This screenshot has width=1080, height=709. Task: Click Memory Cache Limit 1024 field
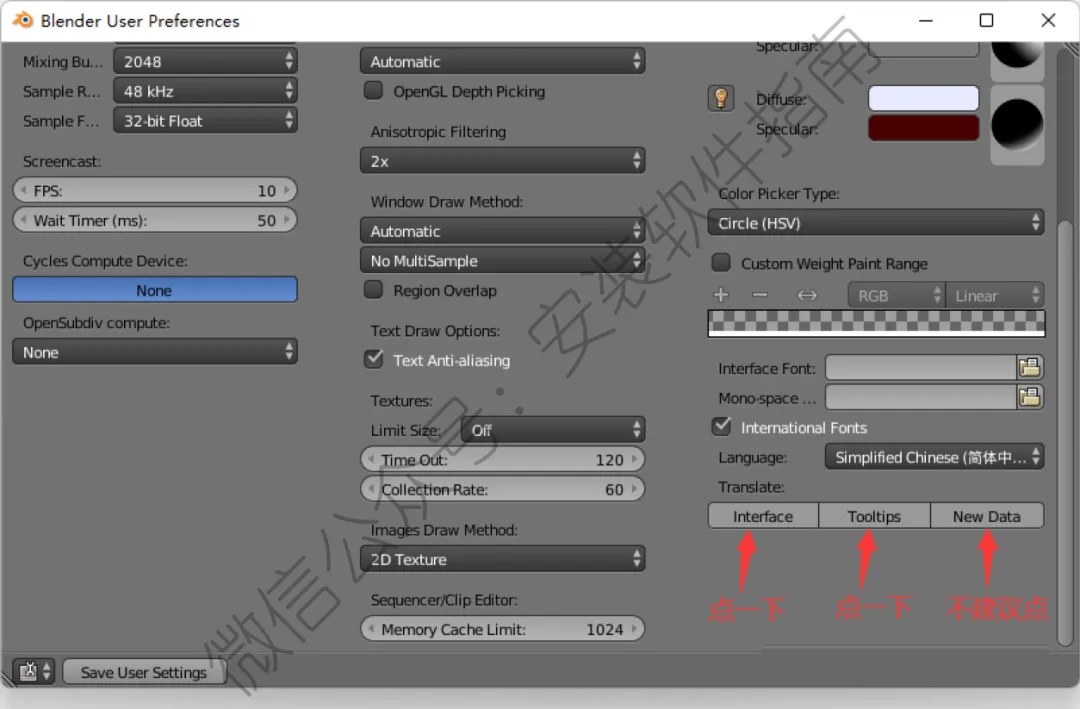(x=502, y=629)
